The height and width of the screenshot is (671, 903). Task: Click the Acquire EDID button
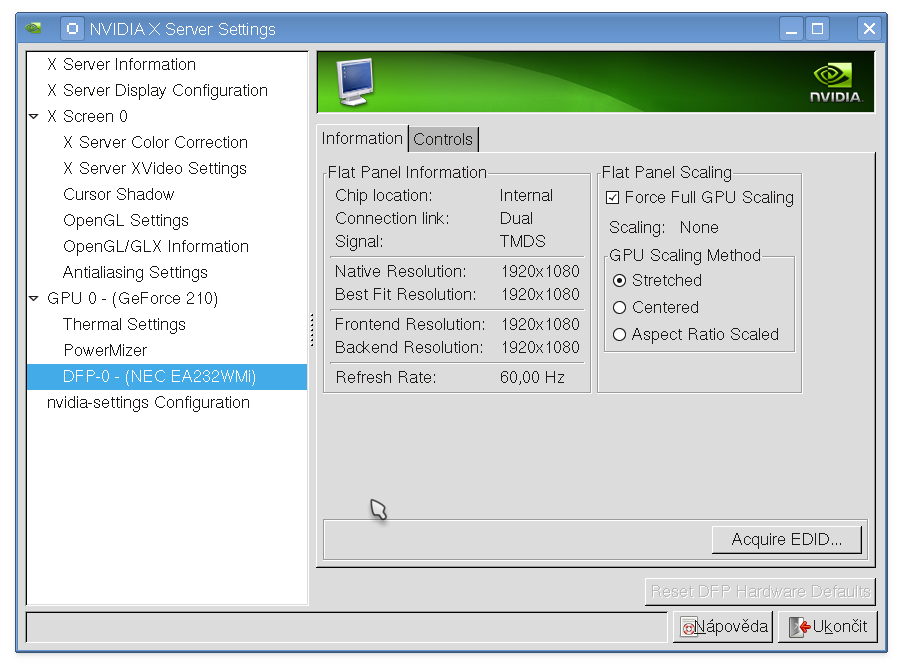[x=787, y=539]
